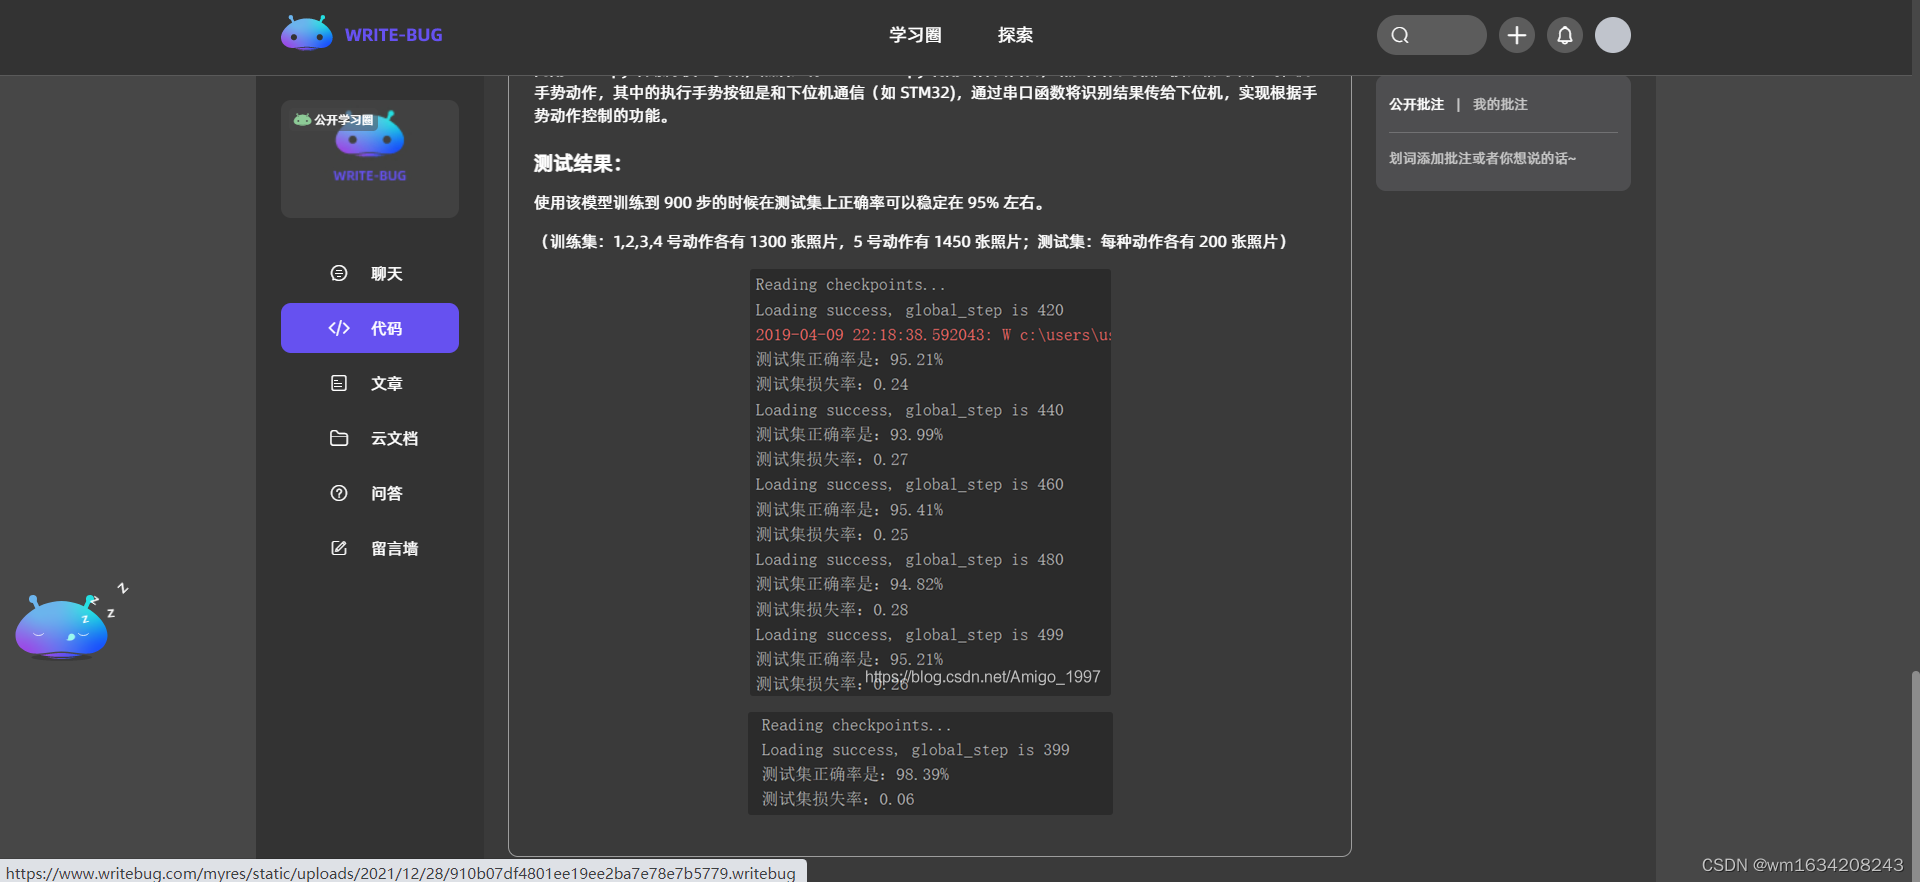Screen dimensions: 1920x882
Task: Click the WRITE-BUG logo in header
Action: 362,34
